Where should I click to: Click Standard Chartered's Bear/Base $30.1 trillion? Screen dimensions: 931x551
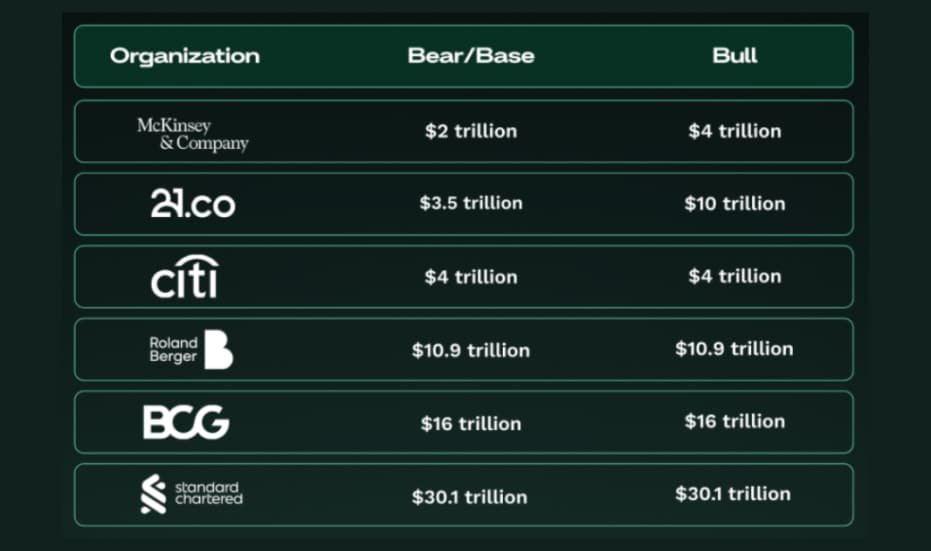click(470, 496)
